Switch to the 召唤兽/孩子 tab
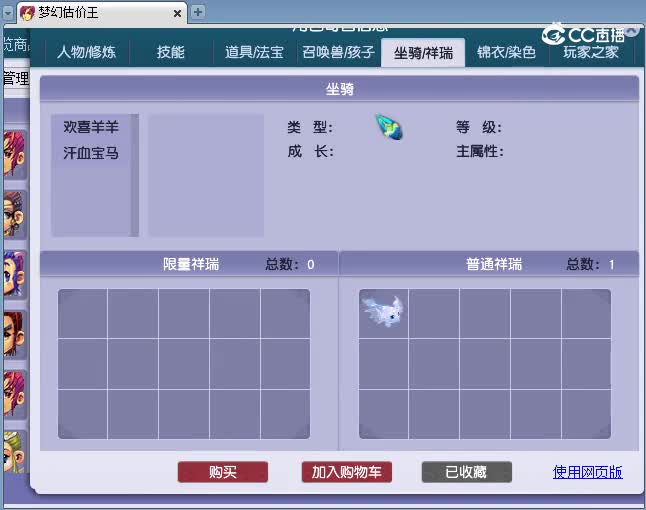Viewport: 646px width, 510px height. pos(338,53)
